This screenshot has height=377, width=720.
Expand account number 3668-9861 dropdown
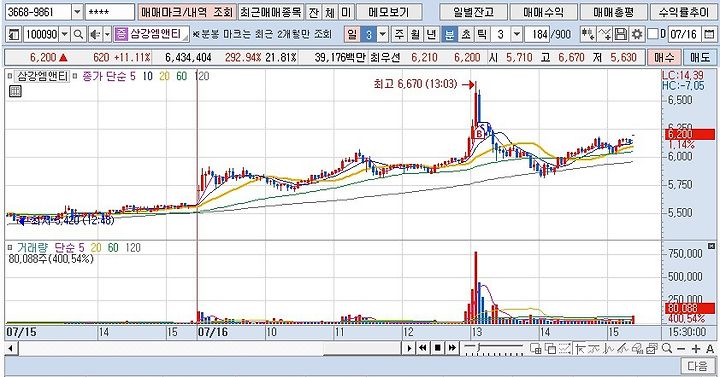[x=78, y=12]
